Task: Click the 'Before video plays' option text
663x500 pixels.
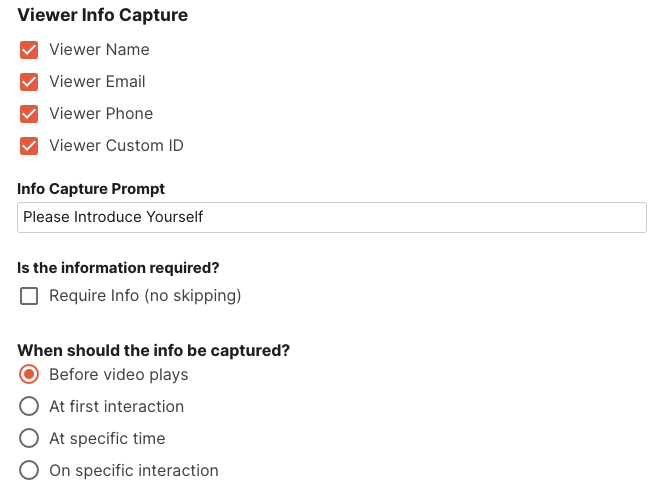Action: (x=118, y=375)
